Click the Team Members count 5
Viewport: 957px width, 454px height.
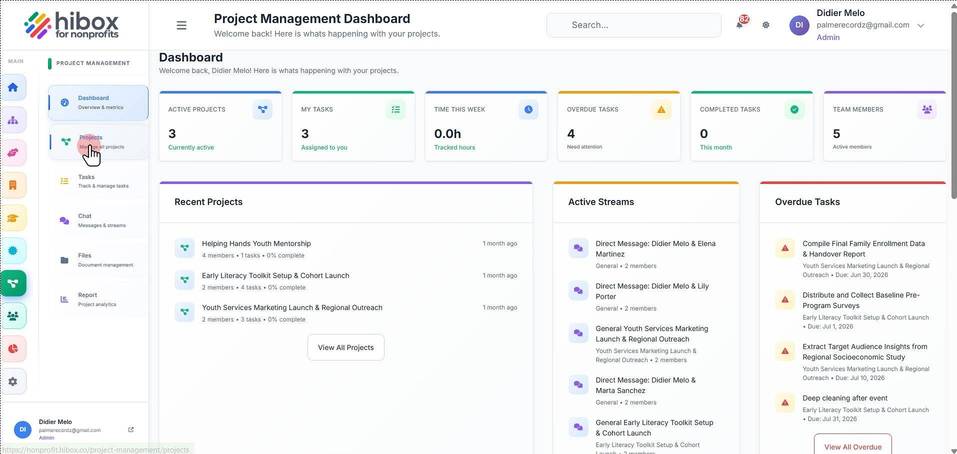(x=837, y=134)
